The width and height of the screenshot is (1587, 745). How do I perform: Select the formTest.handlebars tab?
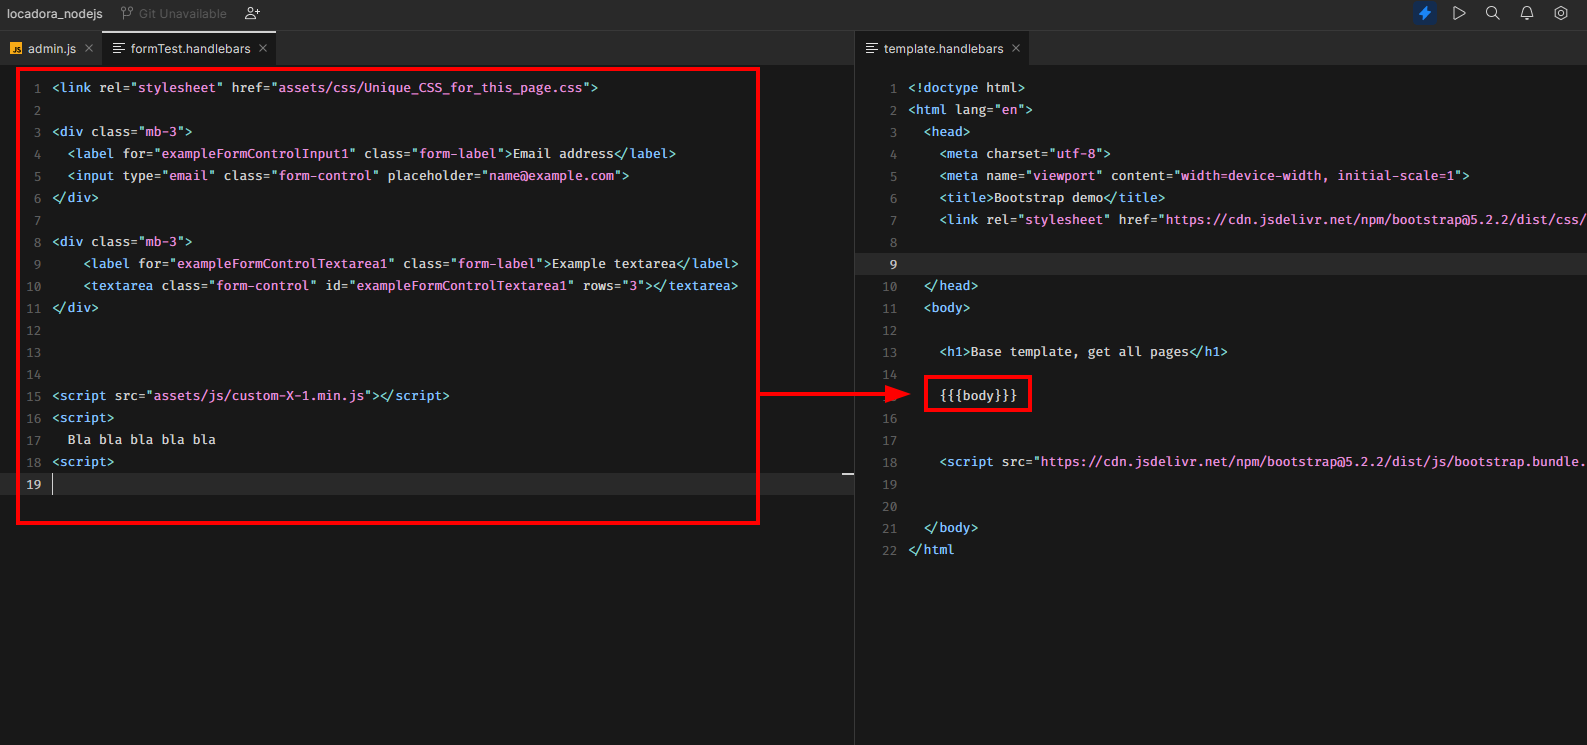190,48
